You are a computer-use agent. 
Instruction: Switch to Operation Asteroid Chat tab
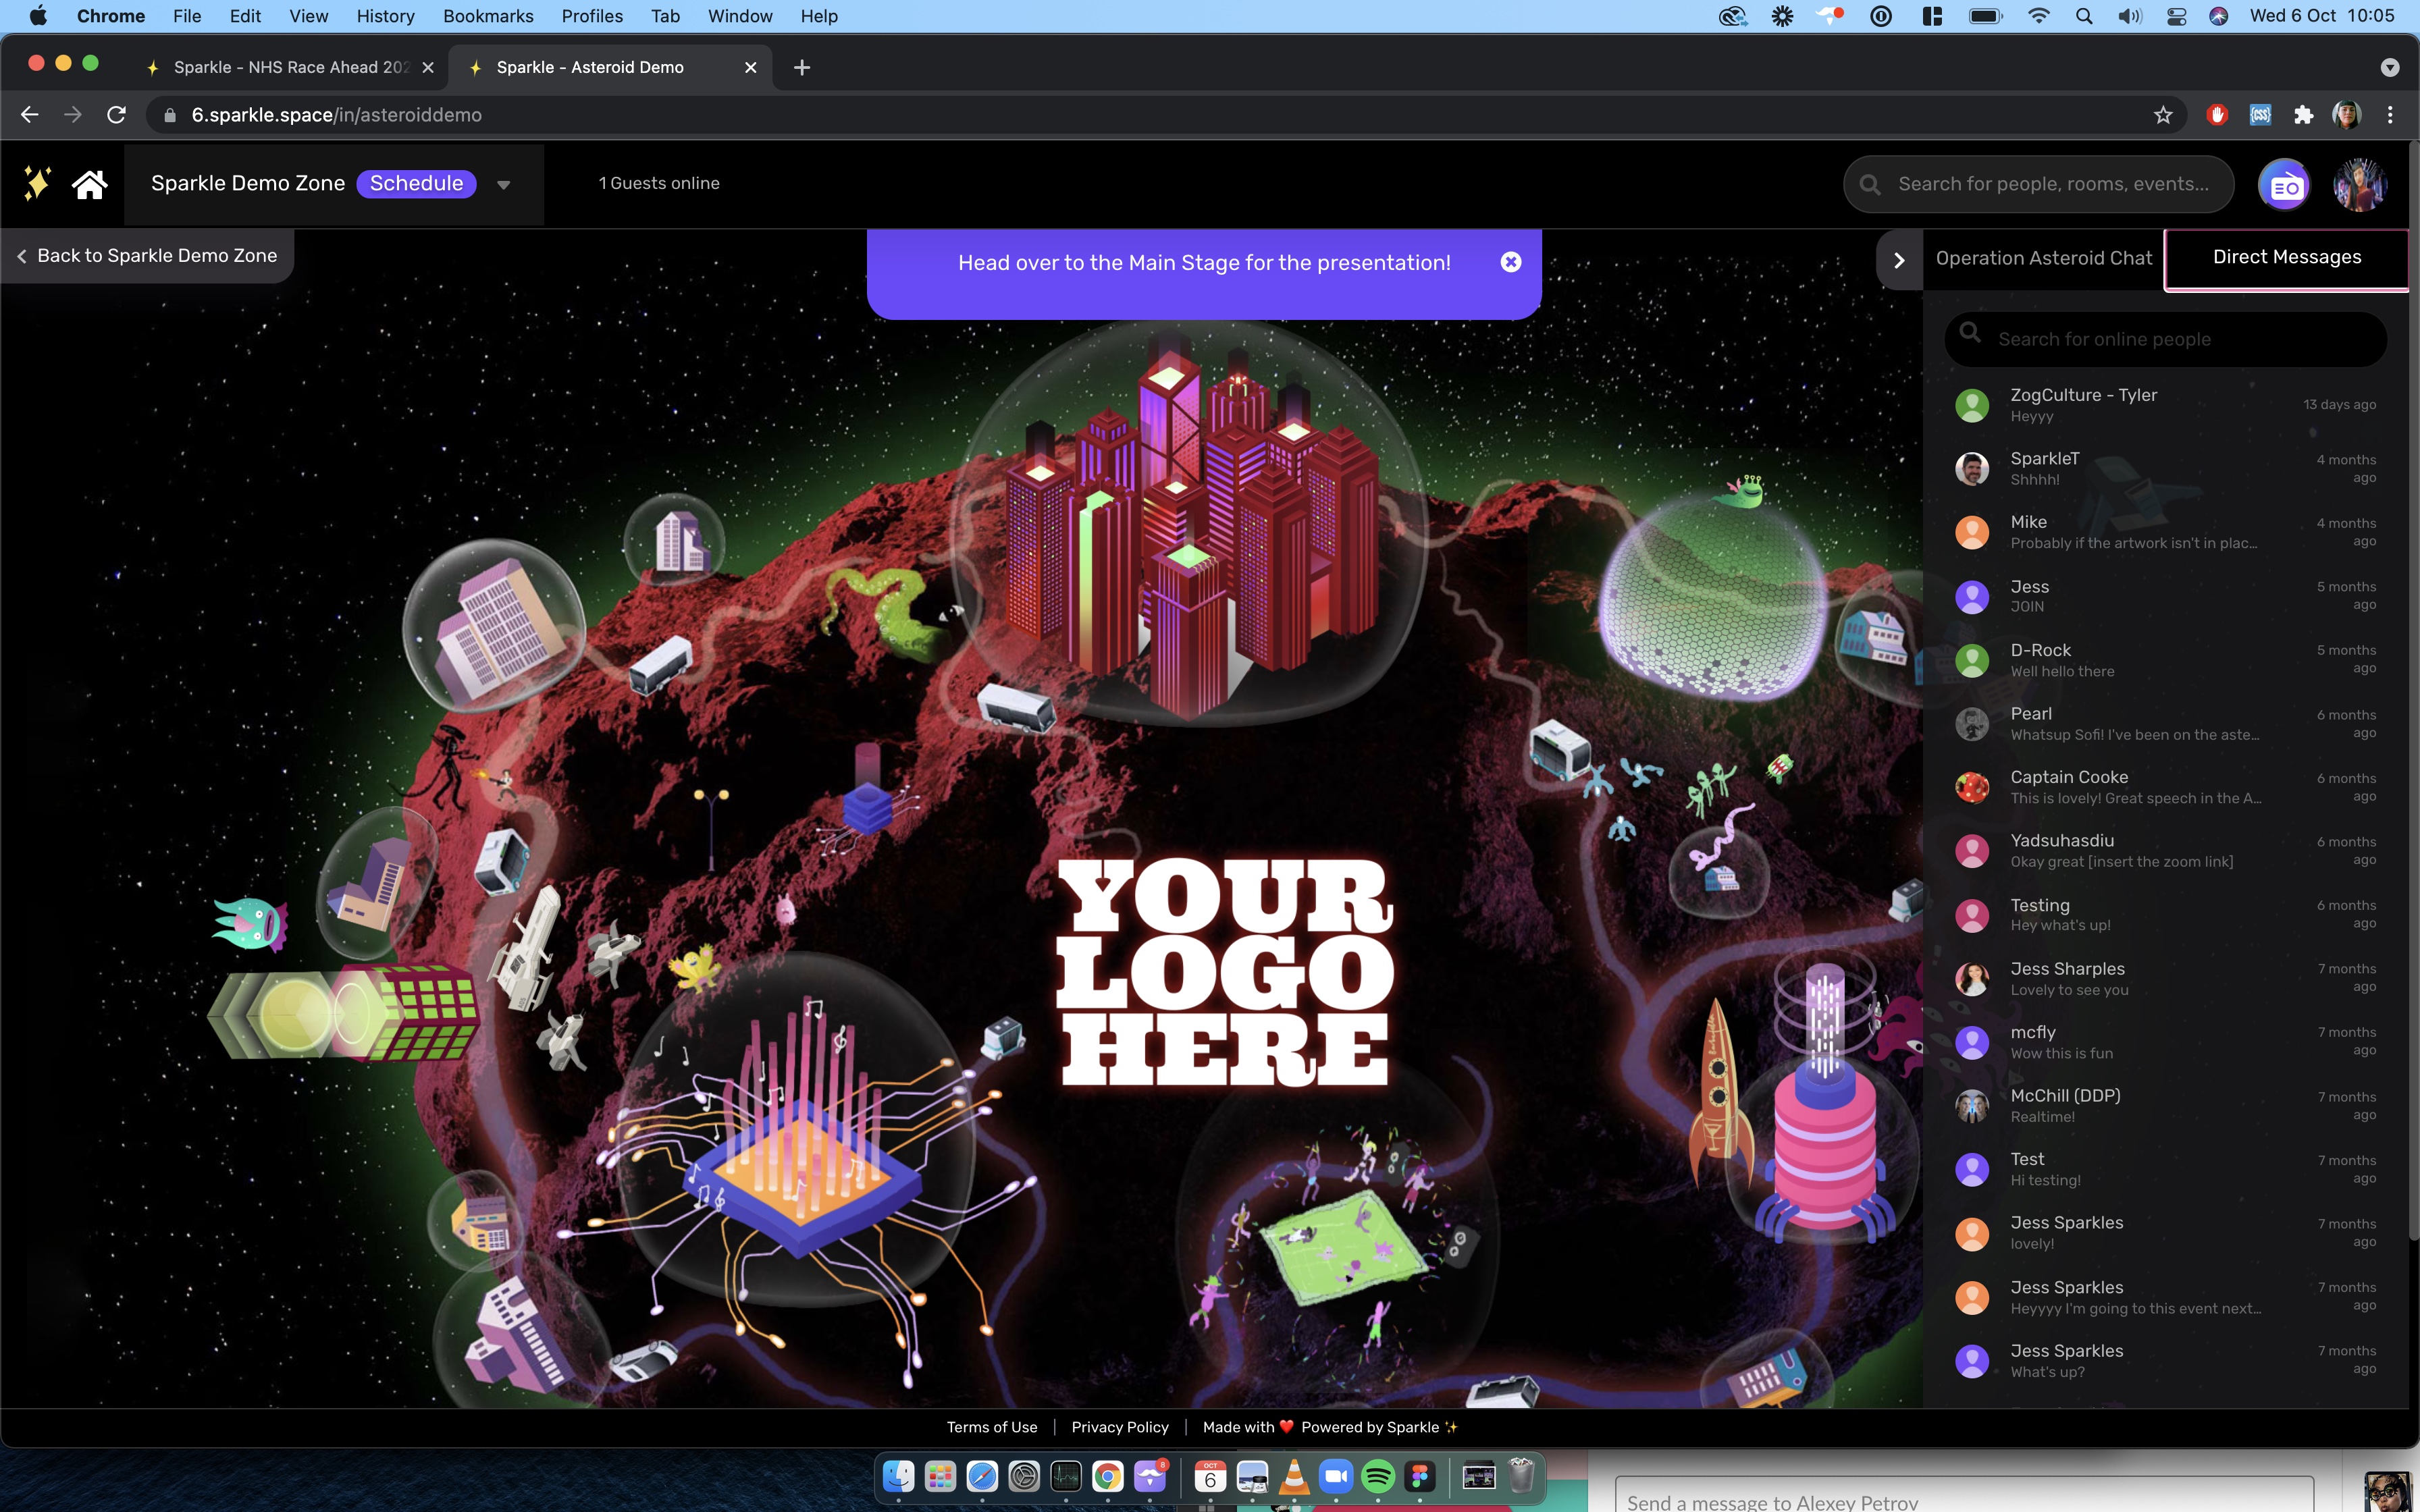tap(2043, 258)
